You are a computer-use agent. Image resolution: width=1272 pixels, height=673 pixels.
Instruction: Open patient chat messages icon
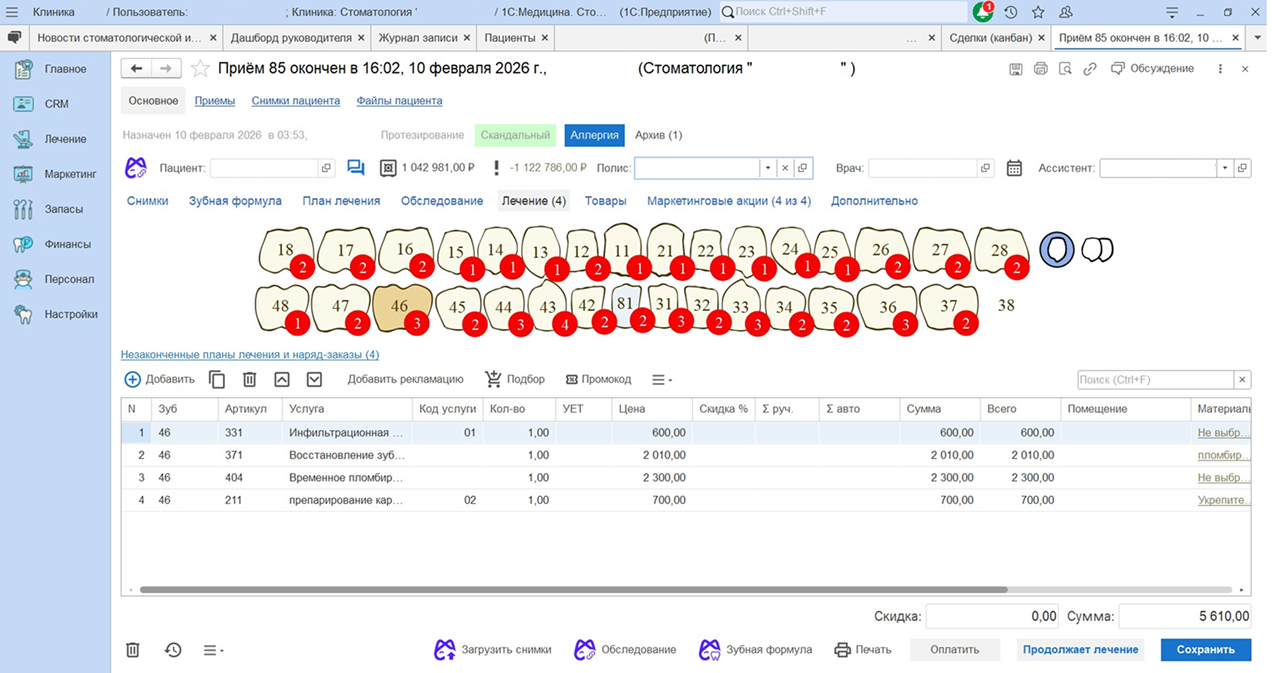(356, 168)
